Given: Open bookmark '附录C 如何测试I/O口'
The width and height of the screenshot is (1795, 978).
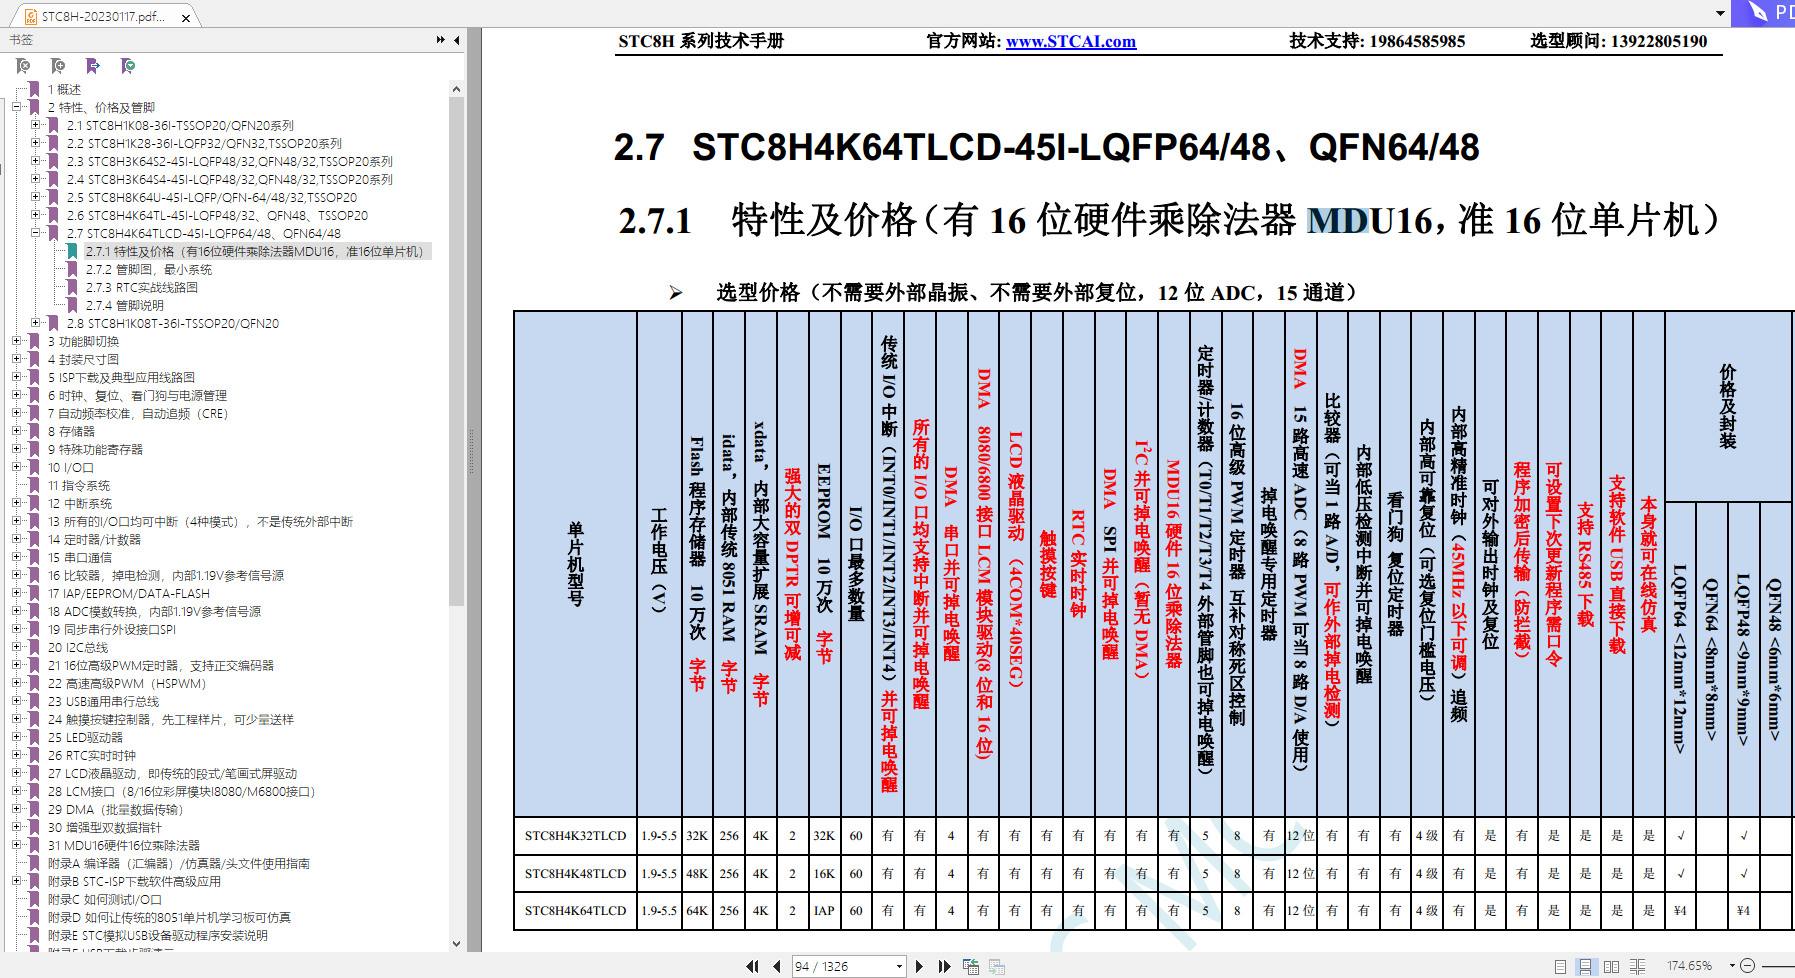Looking at the screenshot, I should [x=105, y=899].
